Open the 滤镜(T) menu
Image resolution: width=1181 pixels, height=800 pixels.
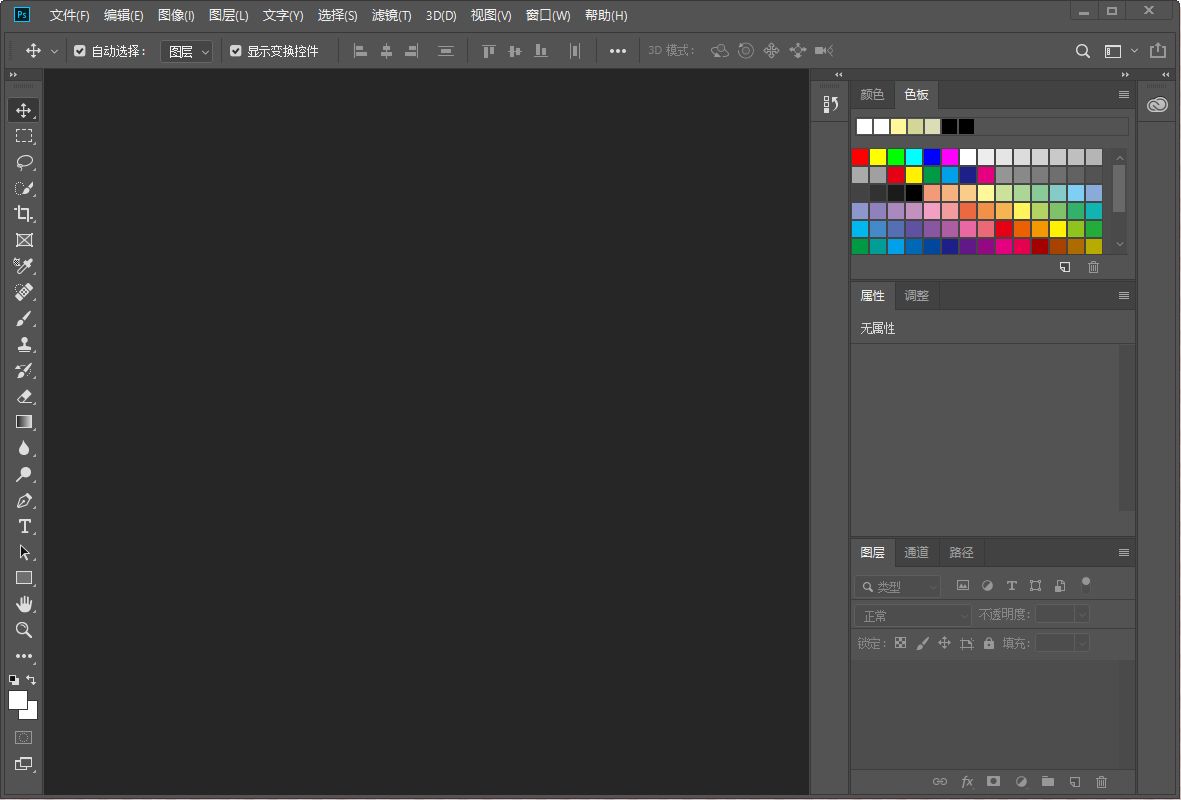pyautogui.click(x=392, y=15)
